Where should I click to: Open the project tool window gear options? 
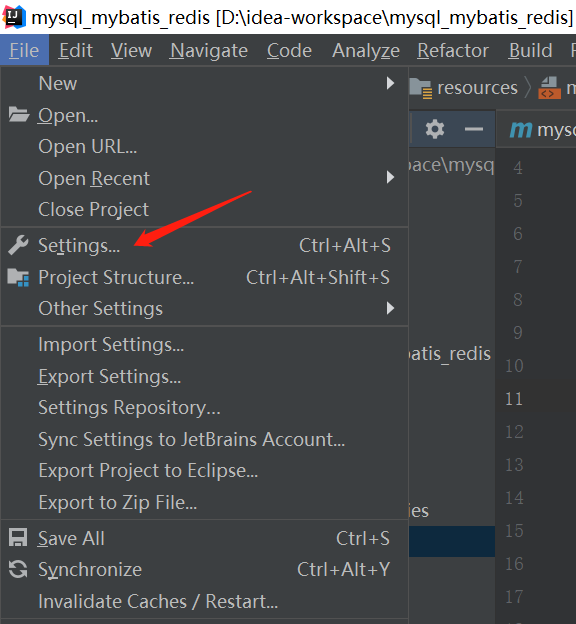(x=435, y=129)
